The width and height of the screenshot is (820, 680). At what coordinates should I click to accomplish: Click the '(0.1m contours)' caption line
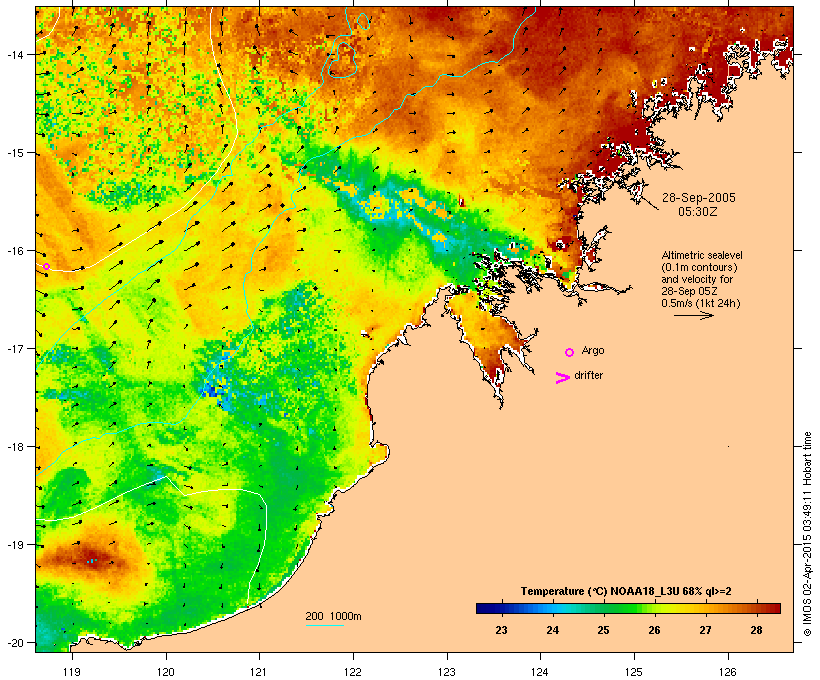tap(699, 267)
